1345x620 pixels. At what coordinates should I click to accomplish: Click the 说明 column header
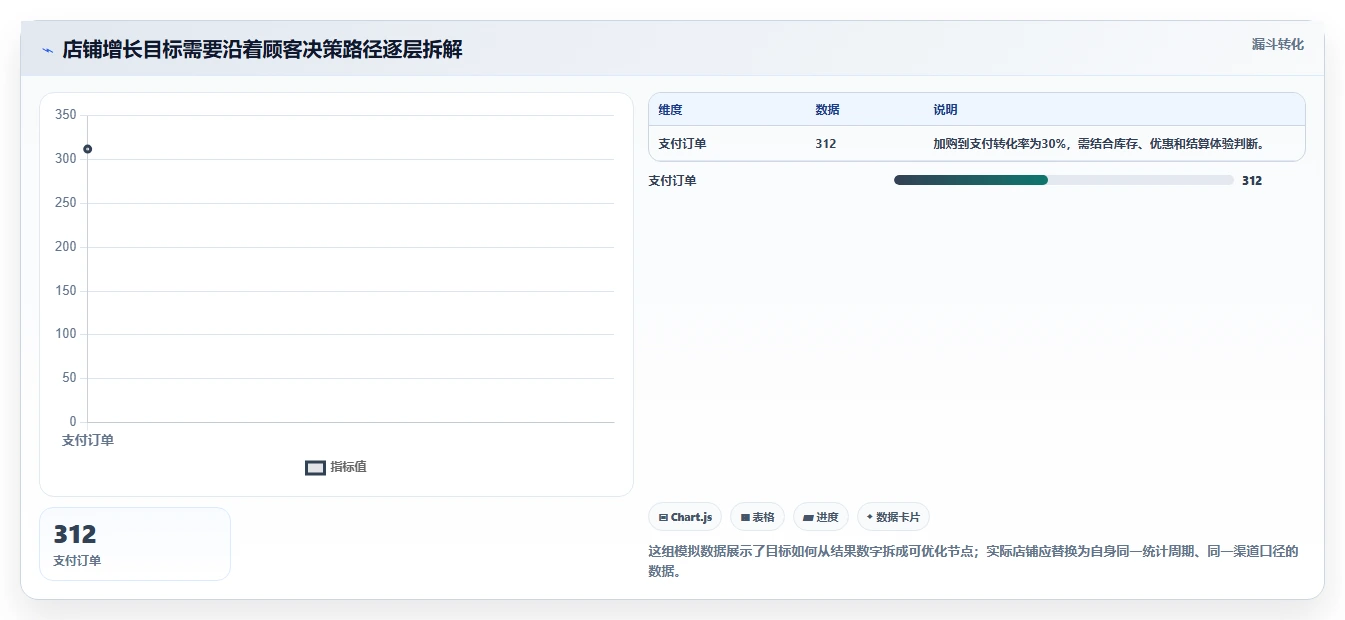[945, 110]
